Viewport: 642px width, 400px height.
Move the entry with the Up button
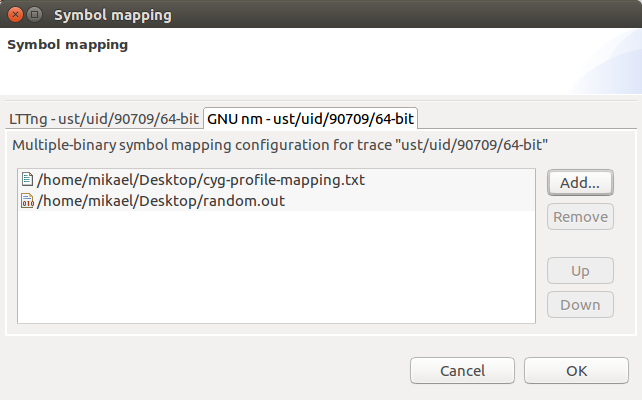[580, 271]
